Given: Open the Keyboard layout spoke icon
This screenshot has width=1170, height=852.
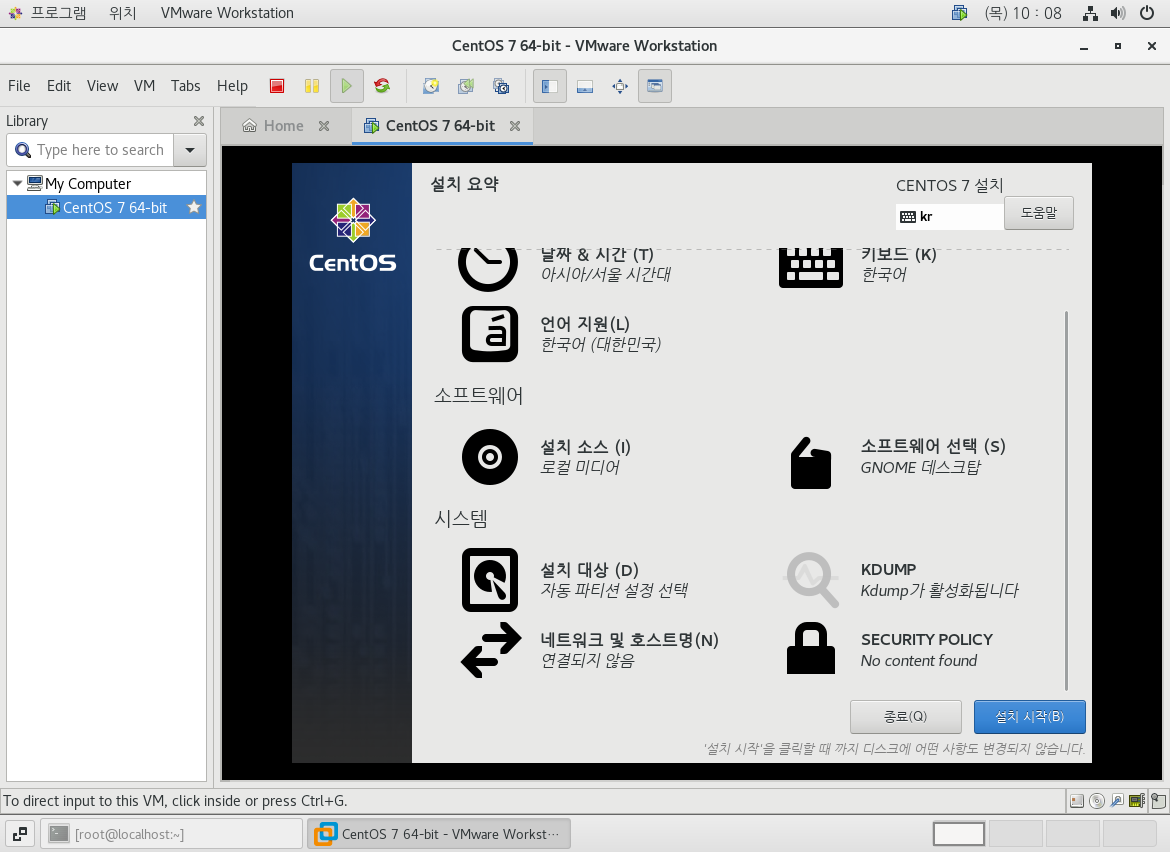Looking at the screenshot, I should (811, 267).
